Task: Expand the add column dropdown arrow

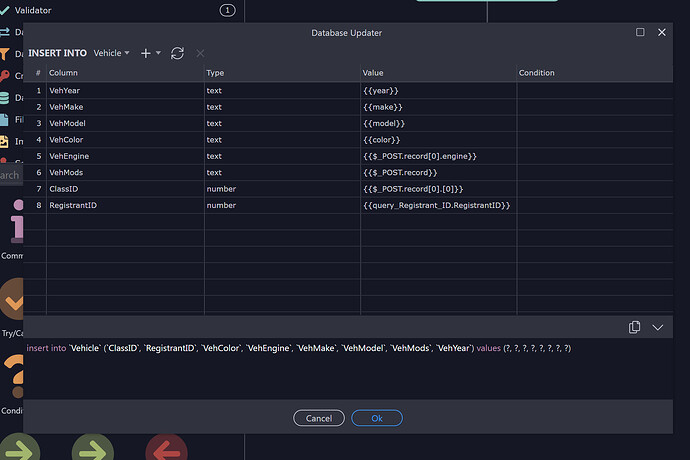Action: coord(158,53)
